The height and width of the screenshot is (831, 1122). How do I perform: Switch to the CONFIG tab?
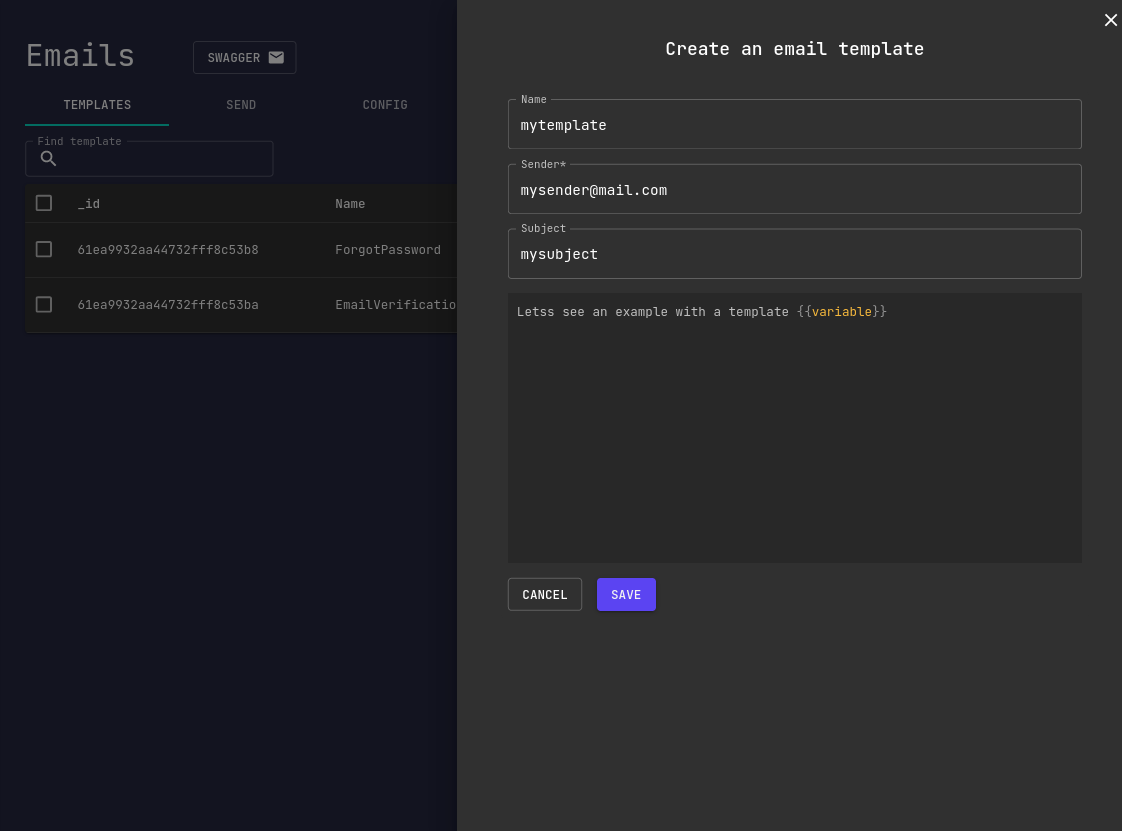pos(385,105)
